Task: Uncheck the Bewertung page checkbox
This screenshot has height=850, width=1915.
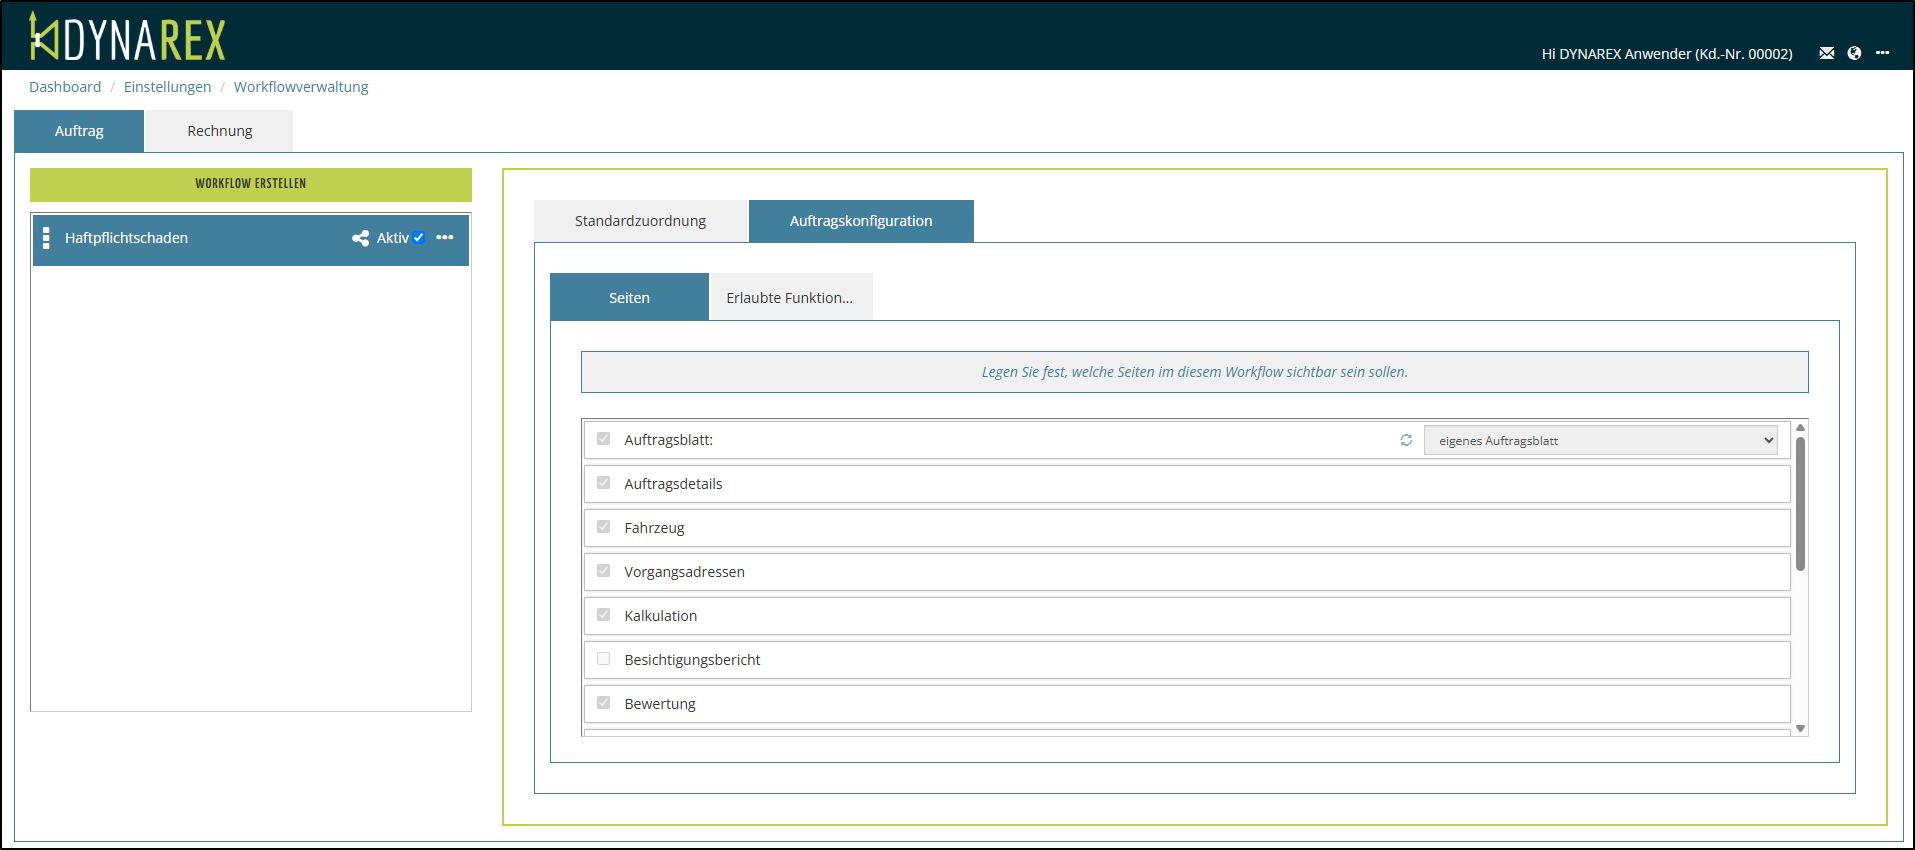Action: click(603, 703)
